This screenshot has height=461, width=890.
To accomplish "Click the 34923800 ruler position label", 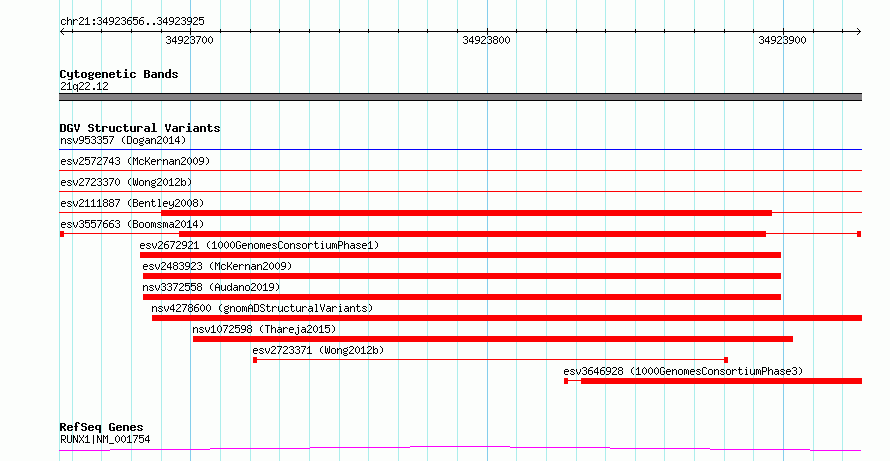I will 486,40.
